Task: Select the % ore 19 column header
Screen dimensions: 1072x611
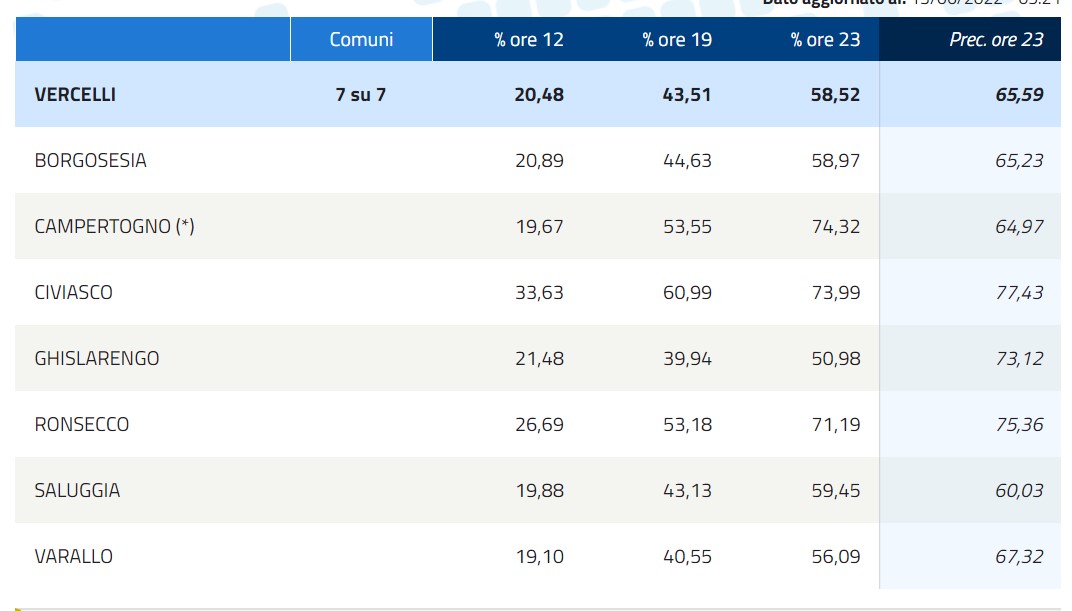Action: click(677, 40)
